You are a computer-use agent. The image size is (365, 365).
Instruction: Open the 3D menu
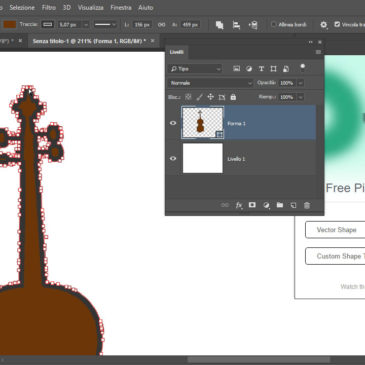tap(67, 7)
